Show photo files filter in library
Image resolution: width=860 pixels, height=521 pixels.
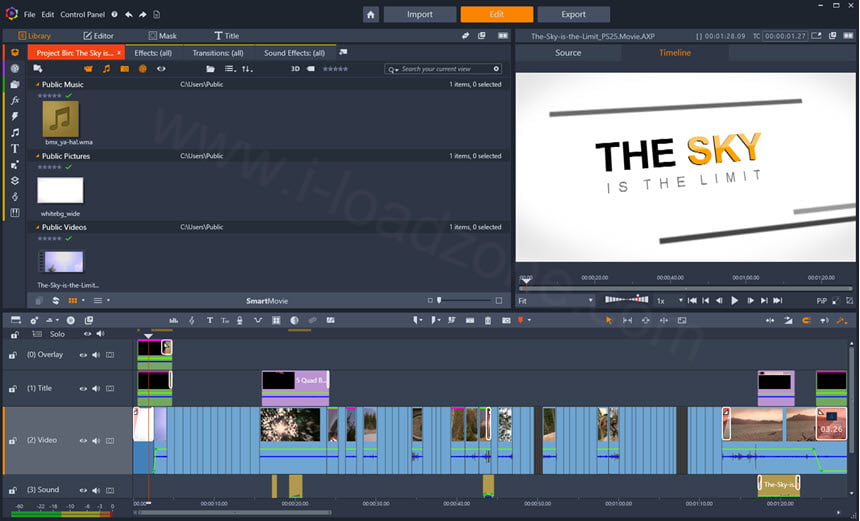click(x=125, y=69)
